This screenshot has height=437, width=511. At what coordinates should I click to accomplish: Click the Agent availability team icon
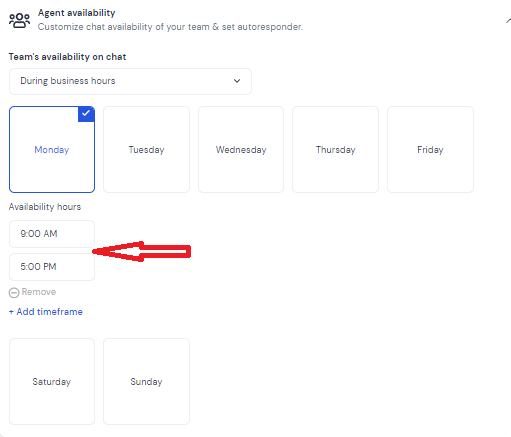click(19, 21)
